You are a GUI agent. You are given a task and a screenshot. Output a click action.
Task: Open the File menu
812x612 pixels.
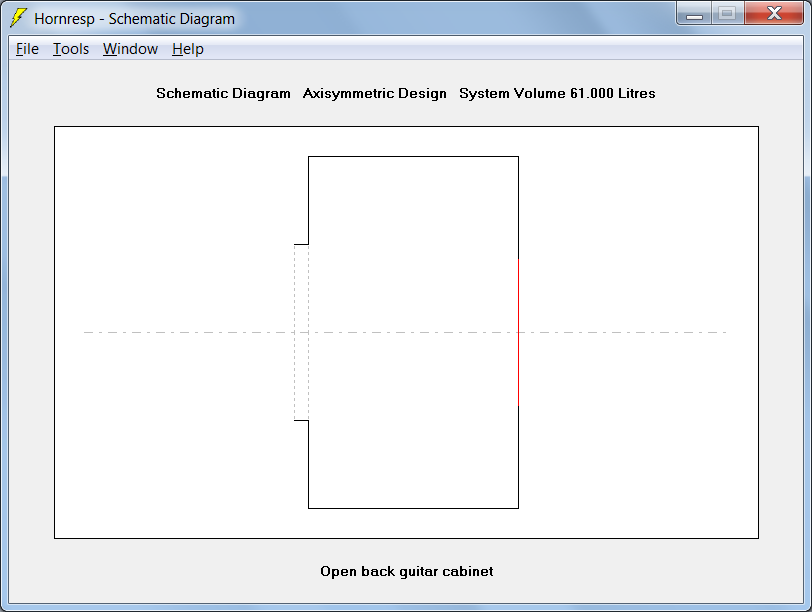(x=27, y=49)
